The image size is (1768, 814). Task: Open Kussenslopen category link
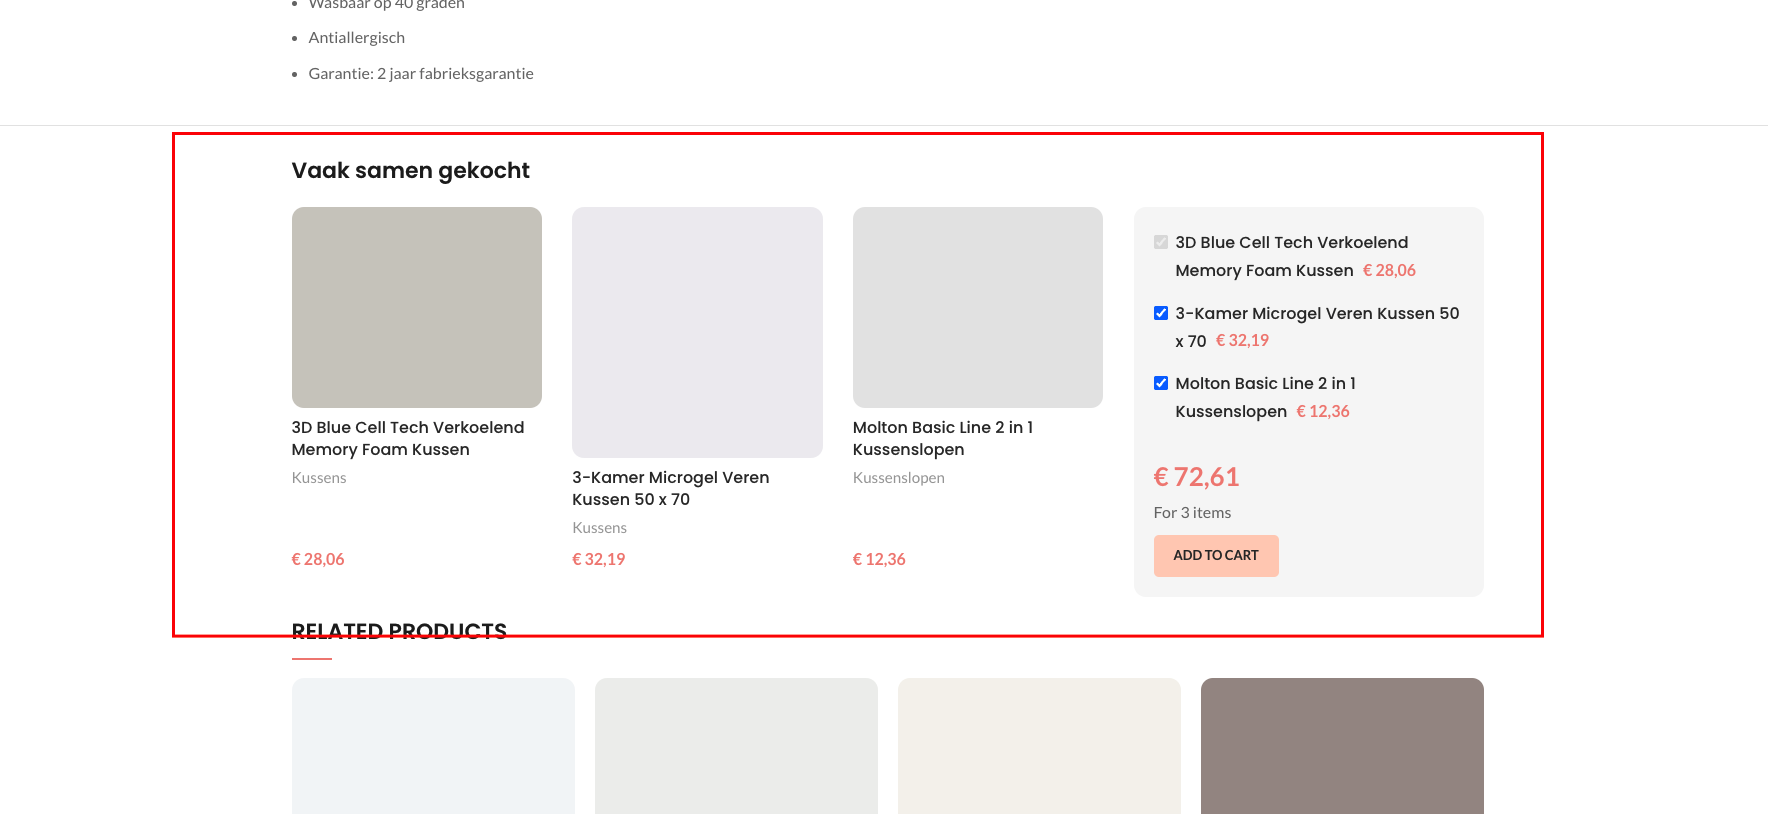tap(899, 478)
